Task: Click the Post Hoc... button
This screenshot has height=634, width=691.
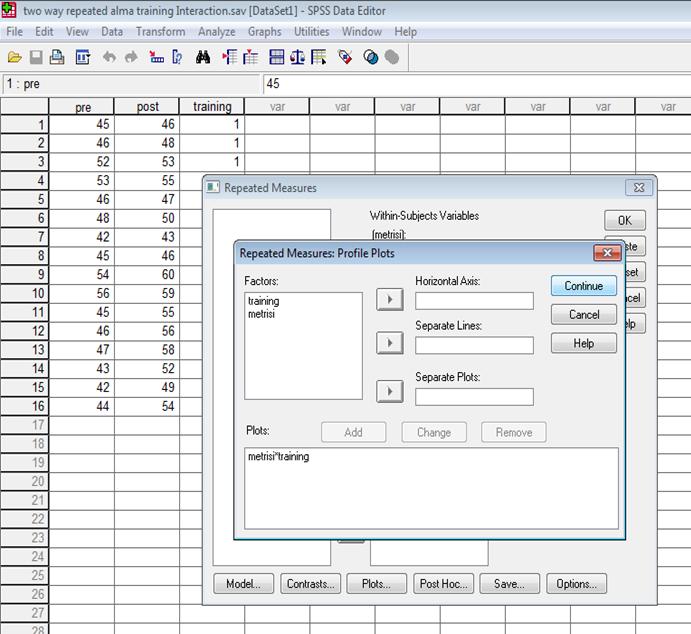Action: click(443, 584)
